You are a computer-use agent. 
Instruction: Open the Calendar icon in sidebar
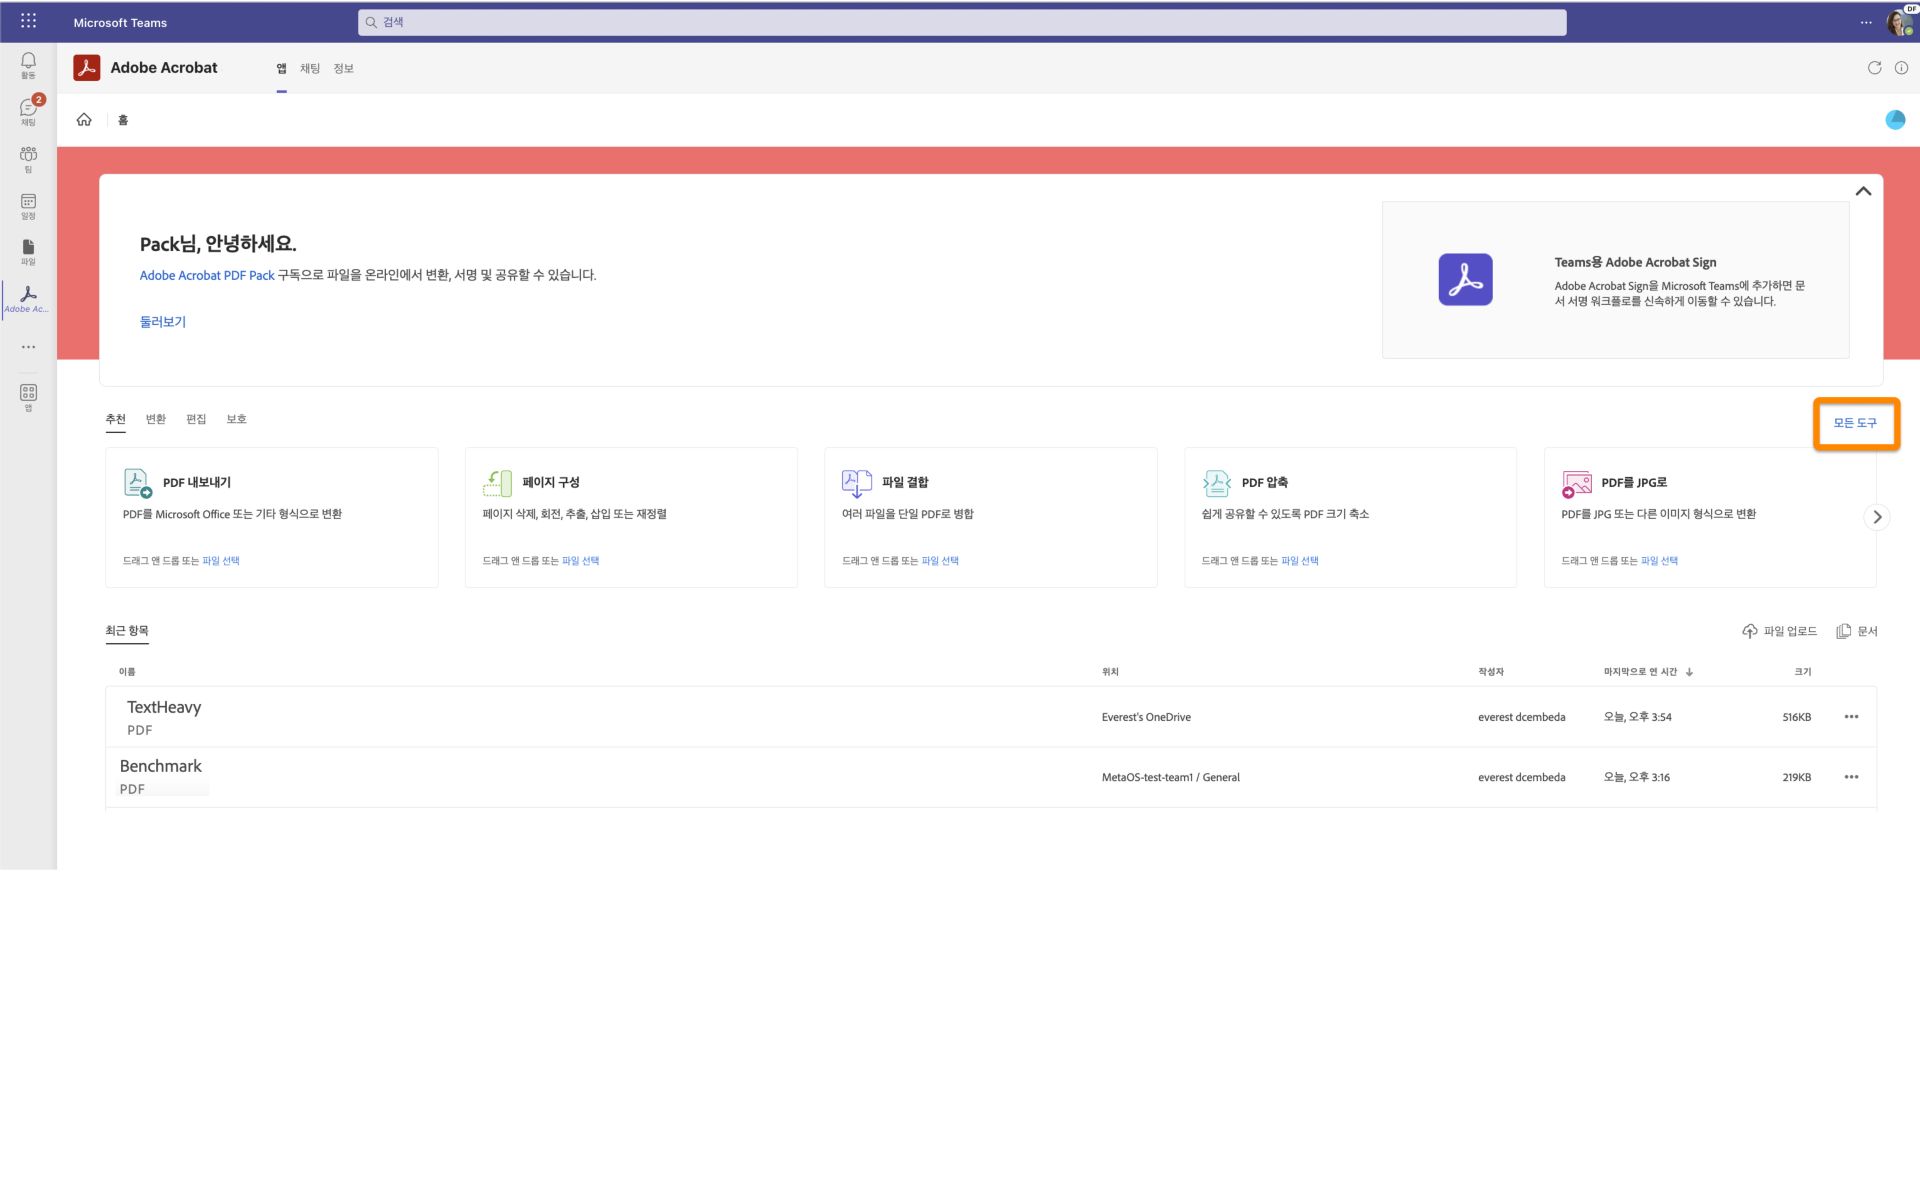28,206
